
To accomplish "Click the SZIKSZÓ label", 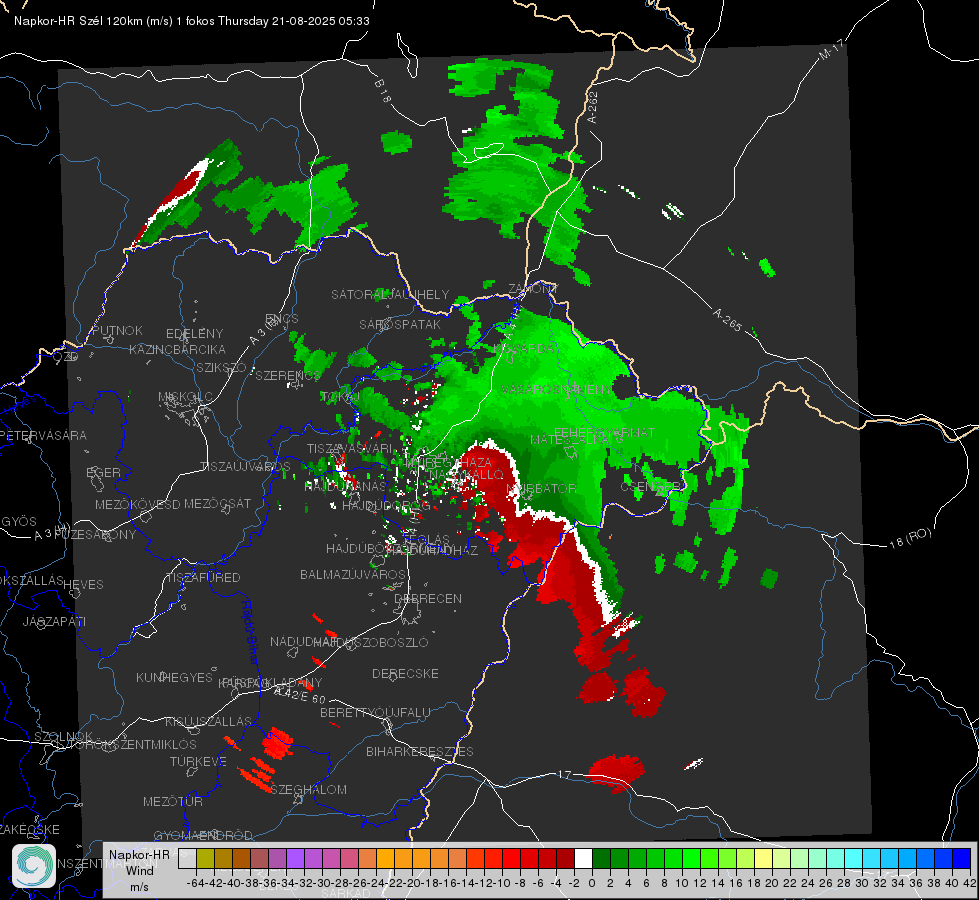I will point(222,367).
